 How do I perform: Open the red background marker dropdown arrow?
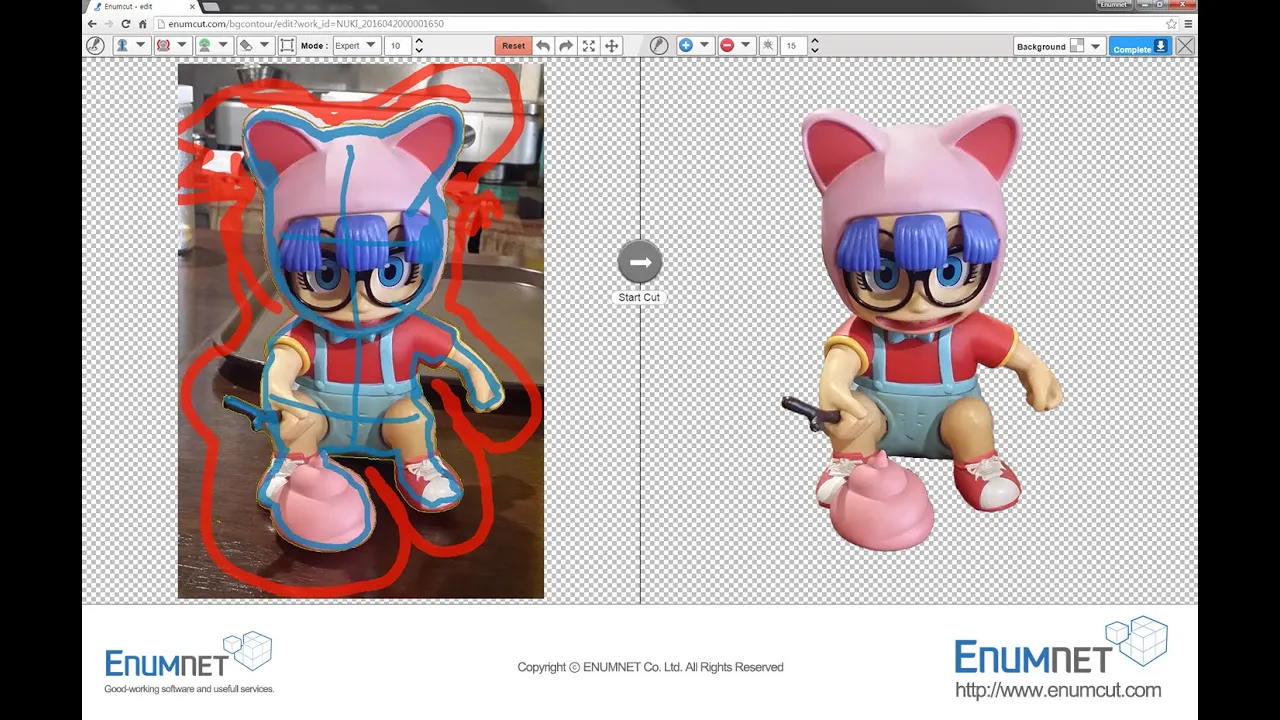coord(182,45)
